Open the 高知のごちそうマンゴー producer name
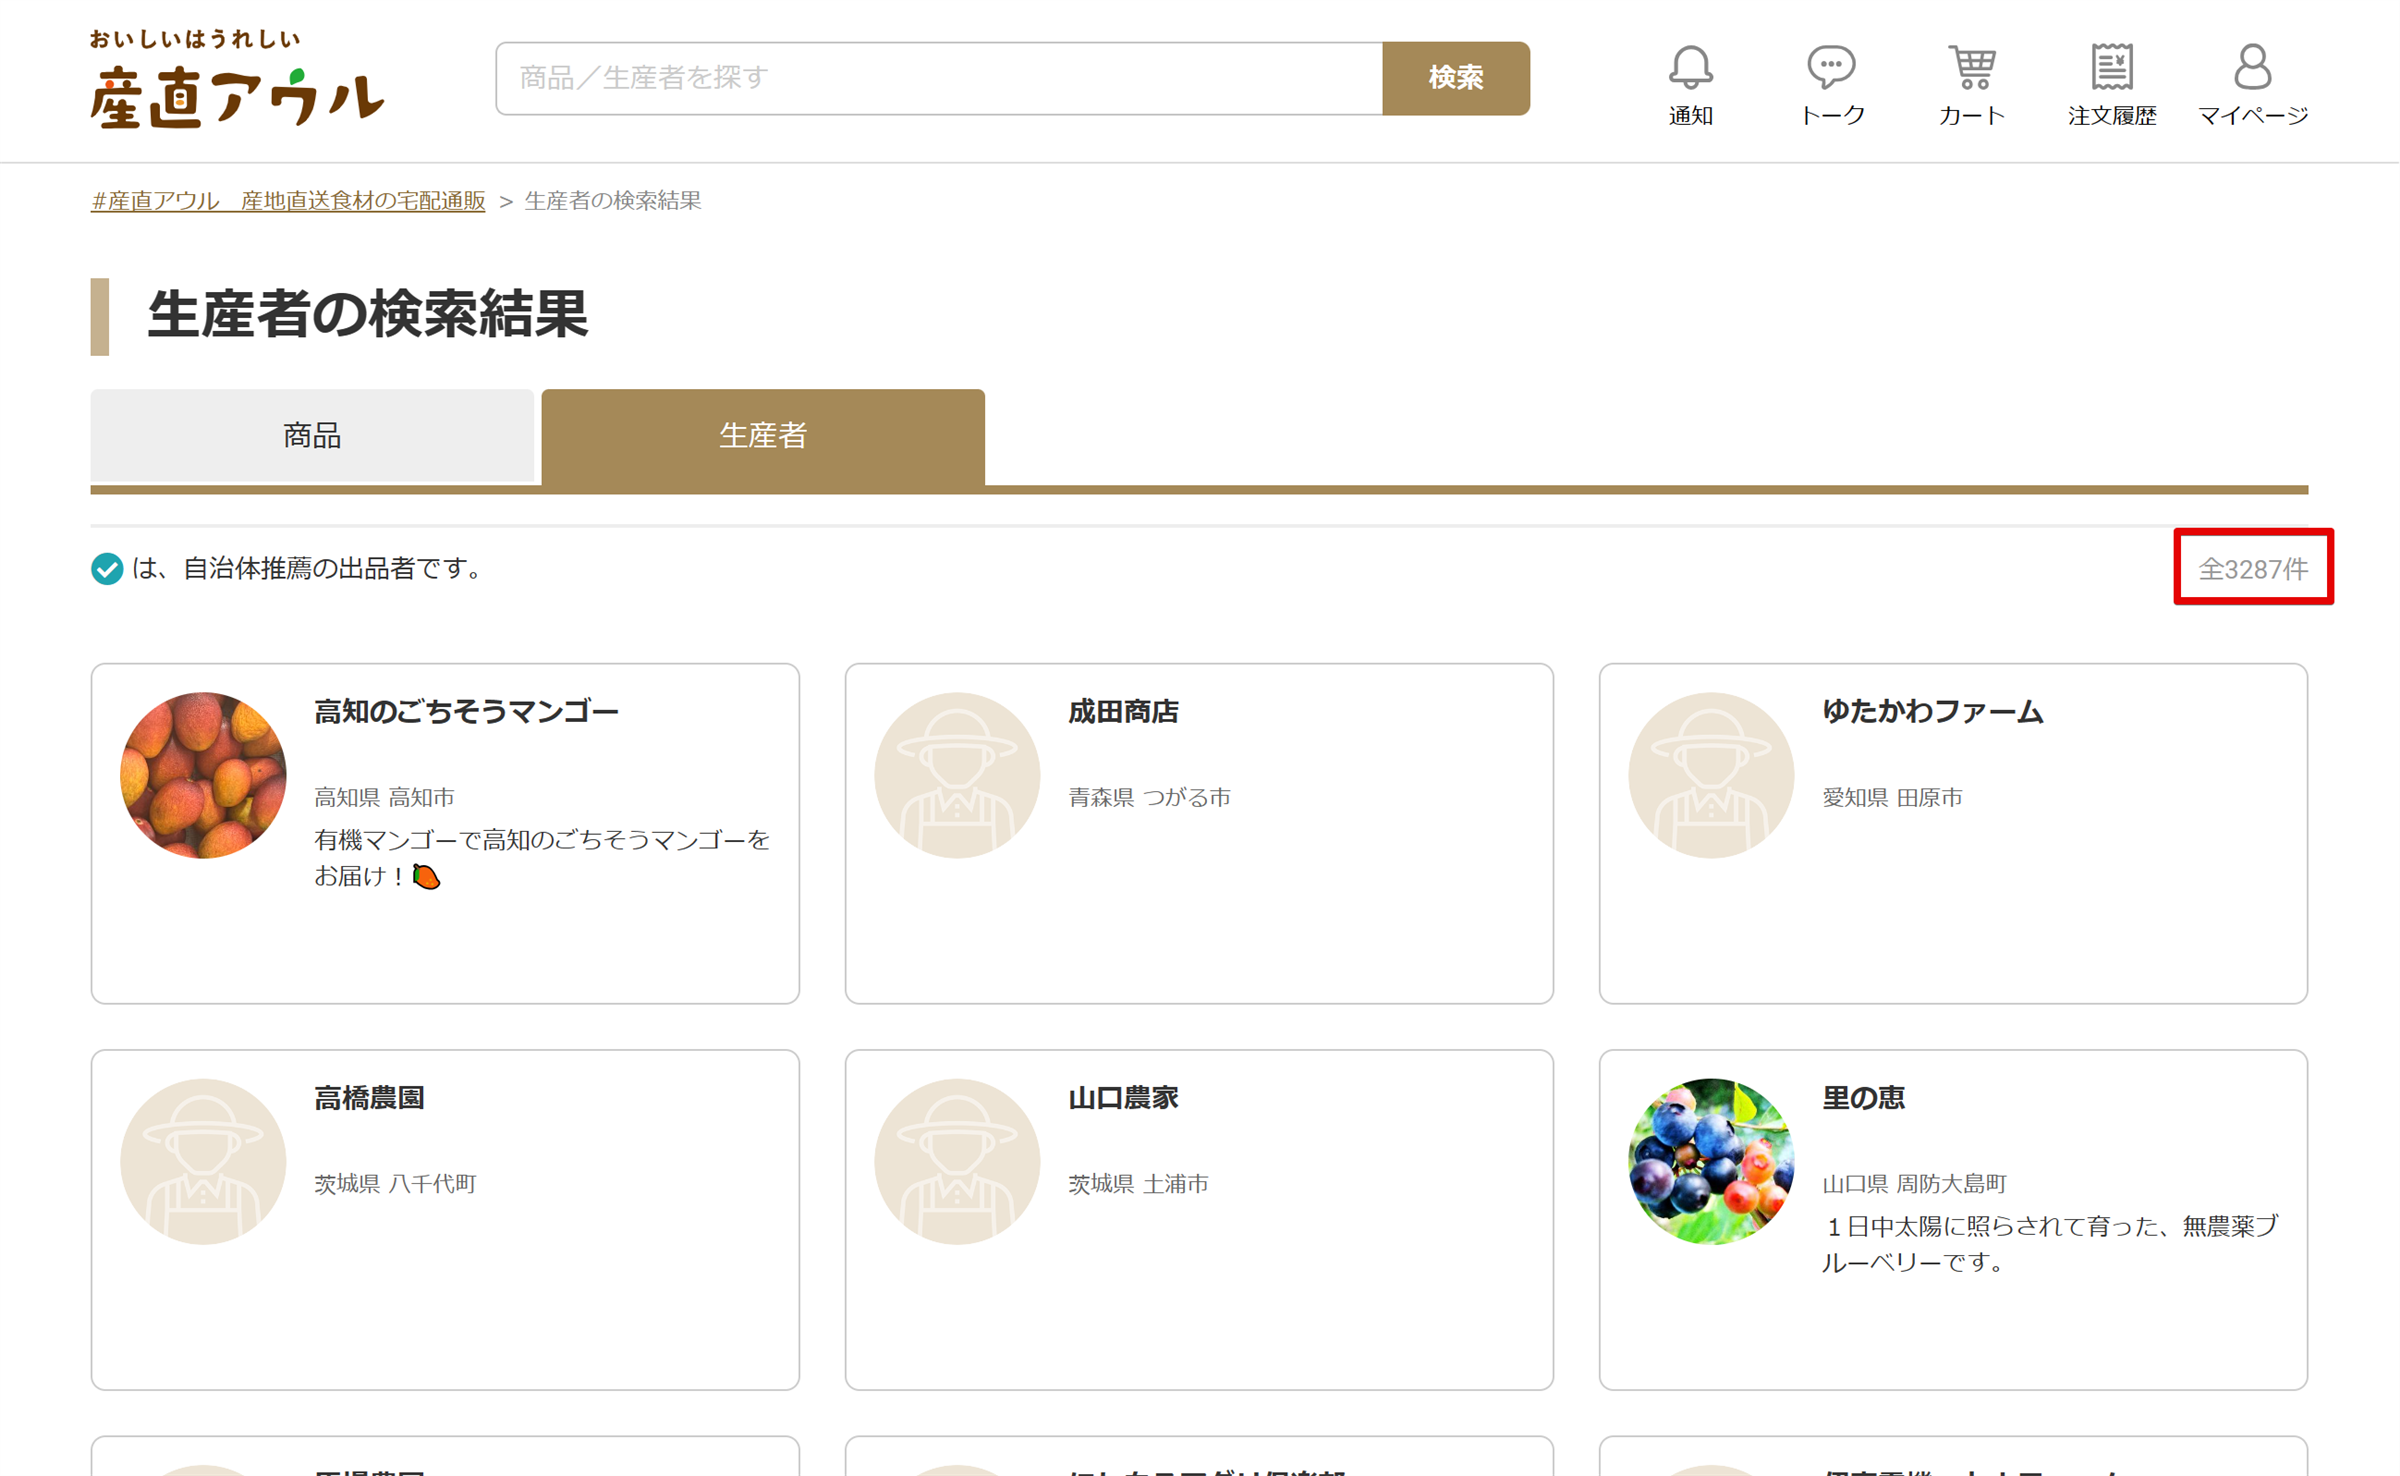The width and height of the screenshot is (2400, 1476). pyautogui.click(x=466, y=712)
